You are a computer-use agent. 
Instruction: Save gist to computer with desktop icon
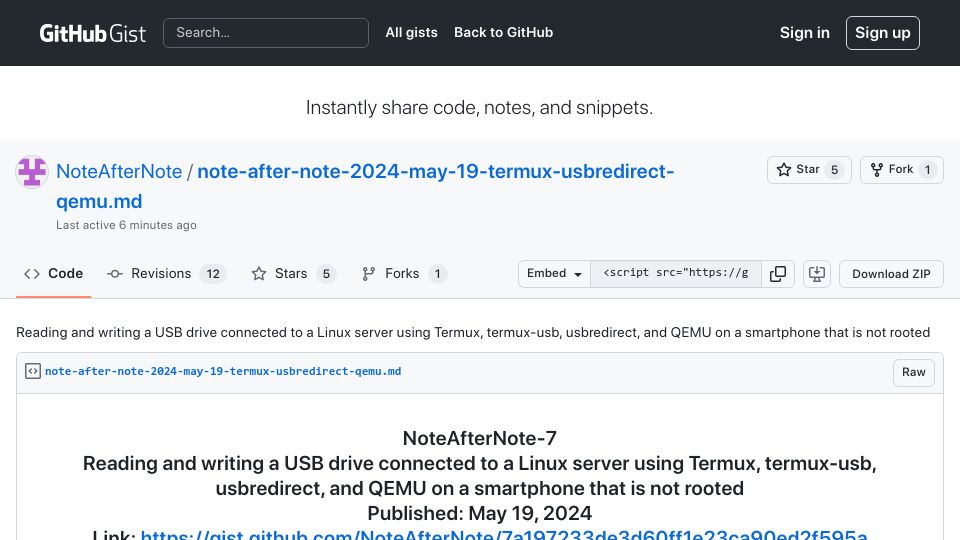click(x=817, y=274)
